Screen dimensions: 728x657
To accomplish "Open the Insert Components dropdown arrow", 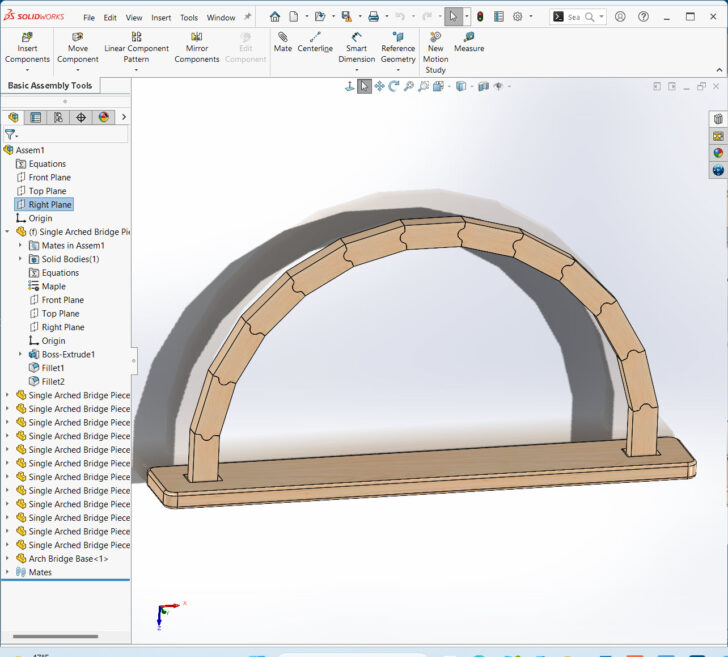I will click(27, 70).
